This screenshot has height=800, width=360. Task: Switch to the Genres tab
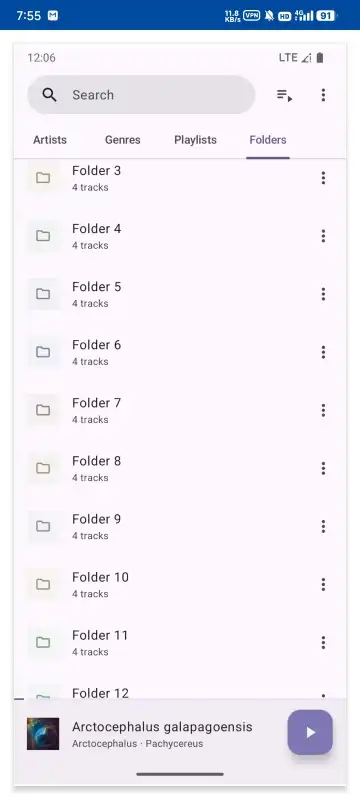click(x=122, y=140)
